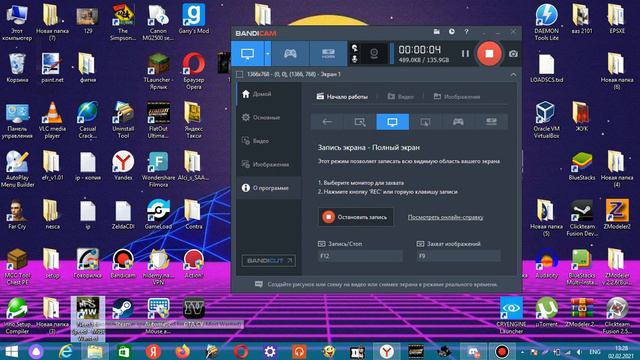640x360 pixels.
Task: Click the Bandicam record icon in the taskbar
Action: click(502, 351)
